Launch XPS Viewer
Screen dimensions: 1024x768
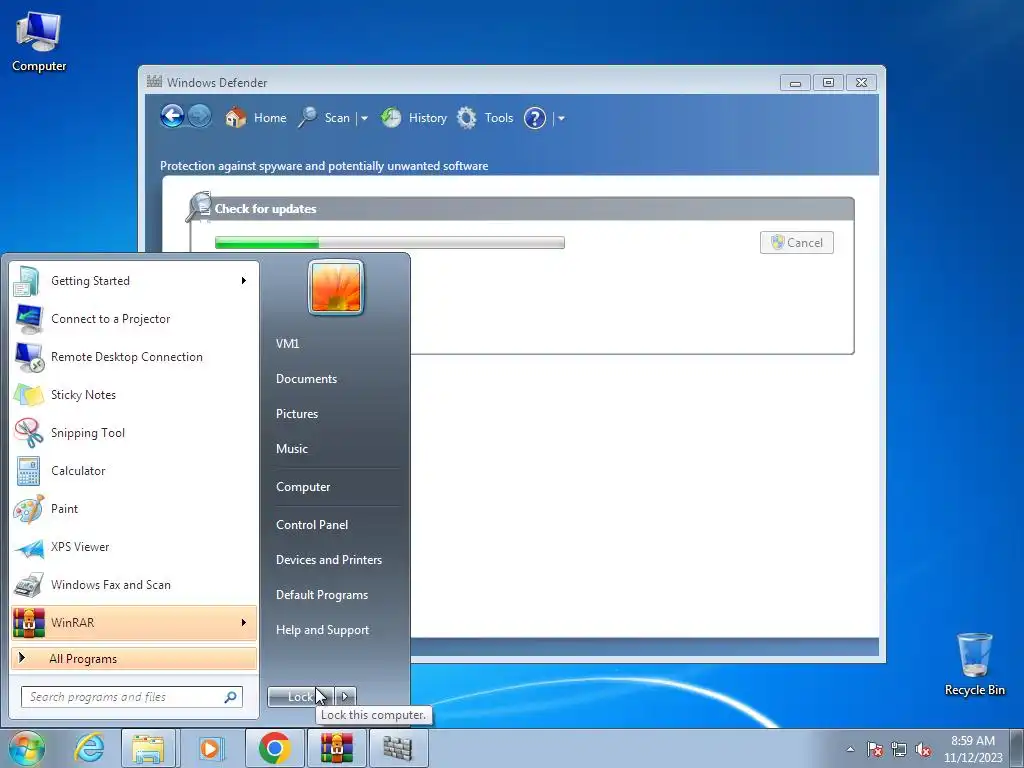pyautogui.click(x=133, y=547)
